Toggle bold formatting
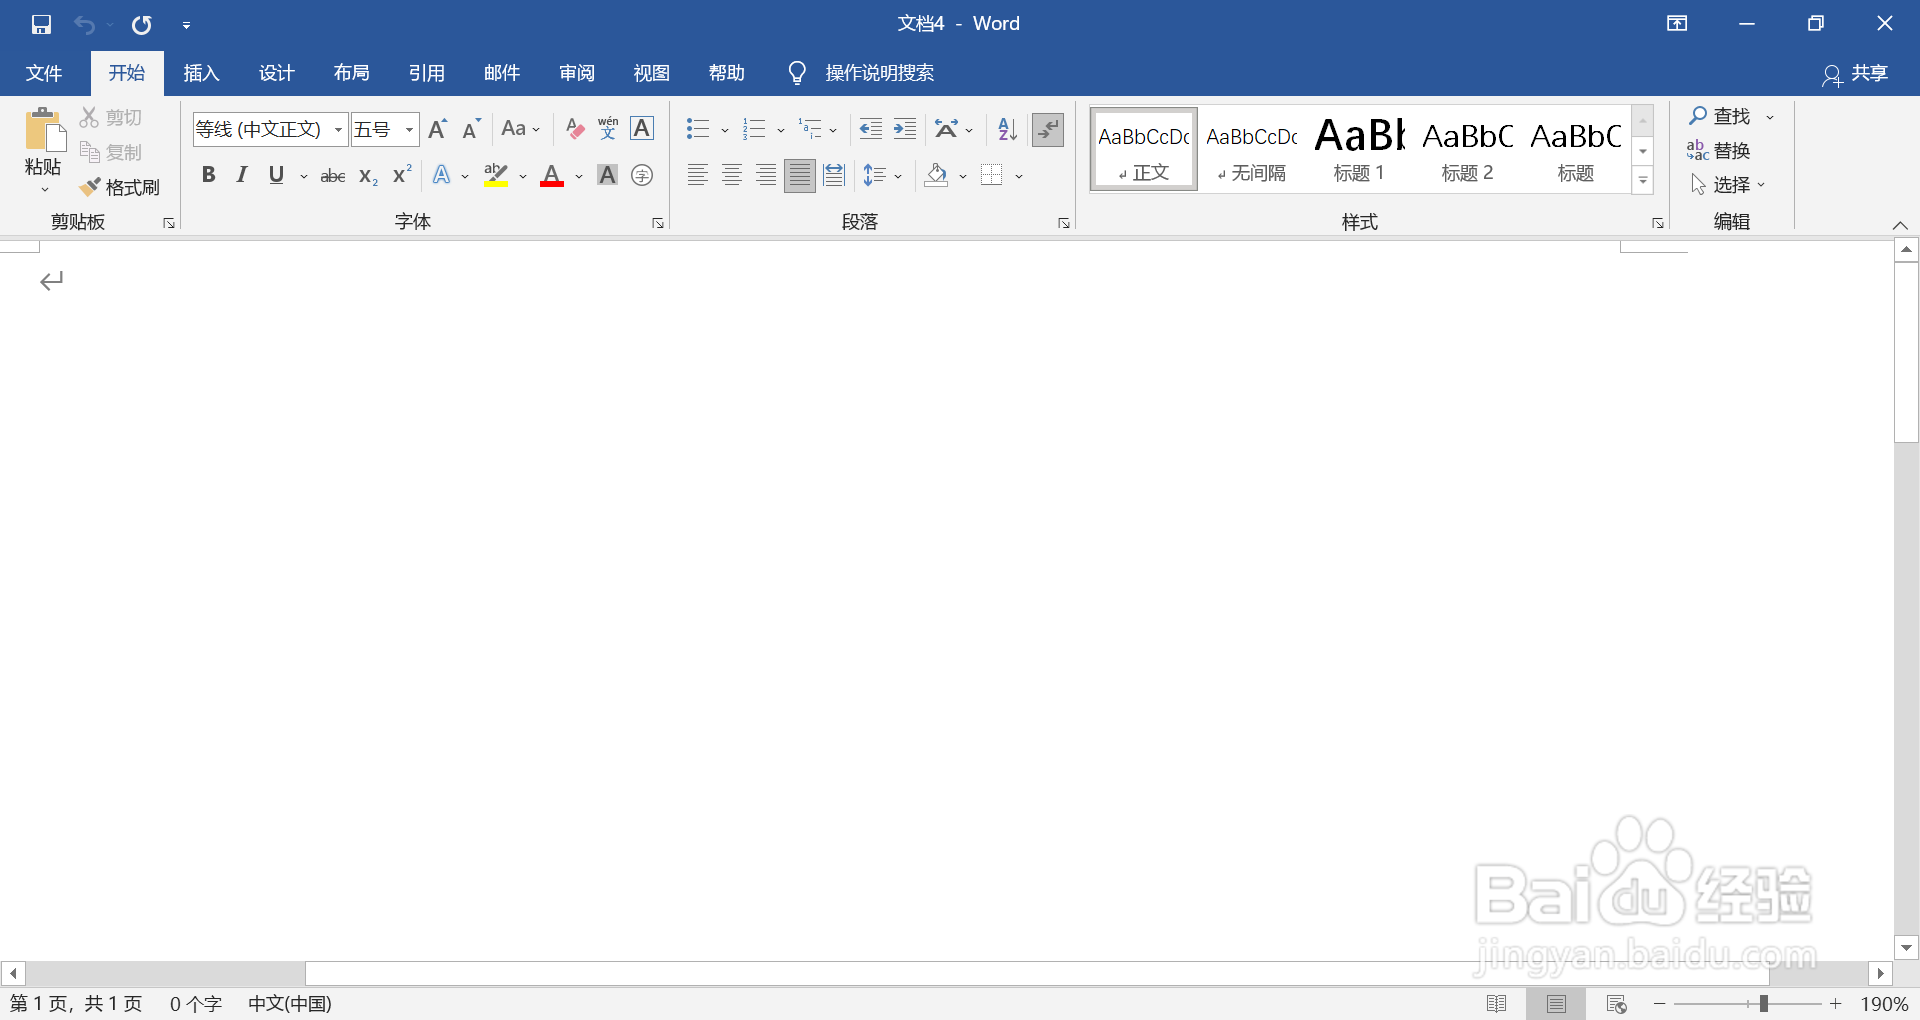 (208, 175)
